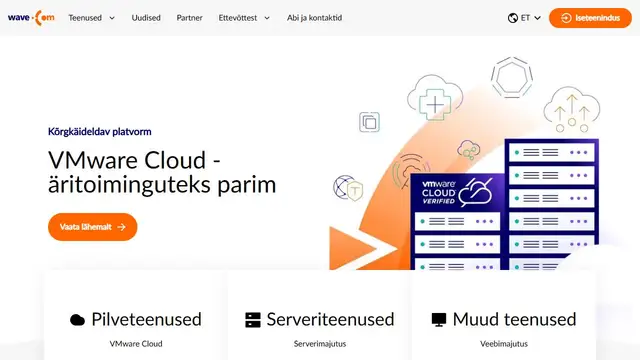Open the VMware Cloud link

[x=136, y=344]
